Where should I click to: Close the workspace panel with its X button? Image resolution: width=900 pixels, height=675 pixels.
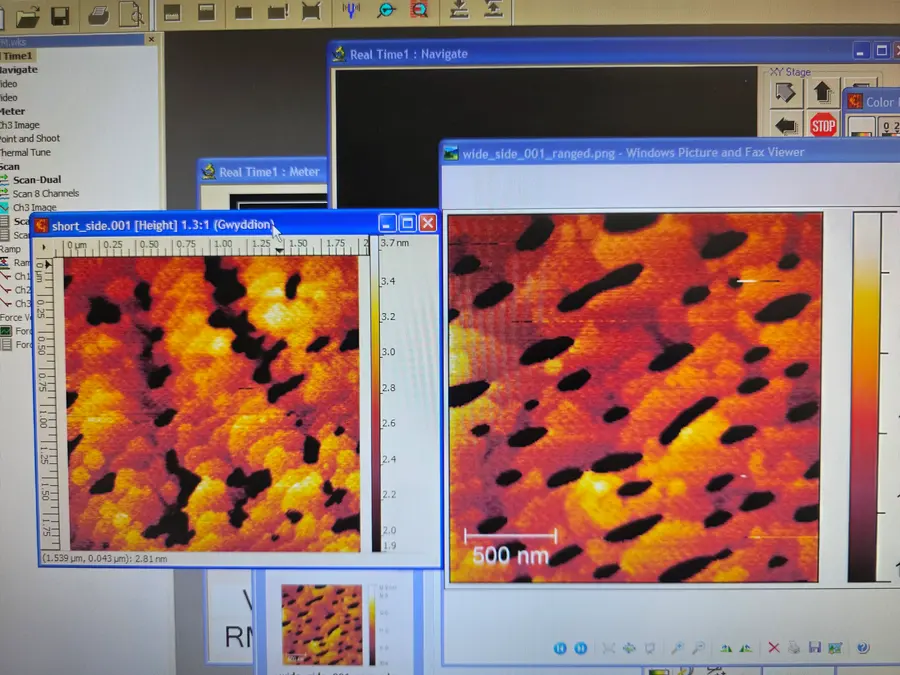(x=152, y=40)
